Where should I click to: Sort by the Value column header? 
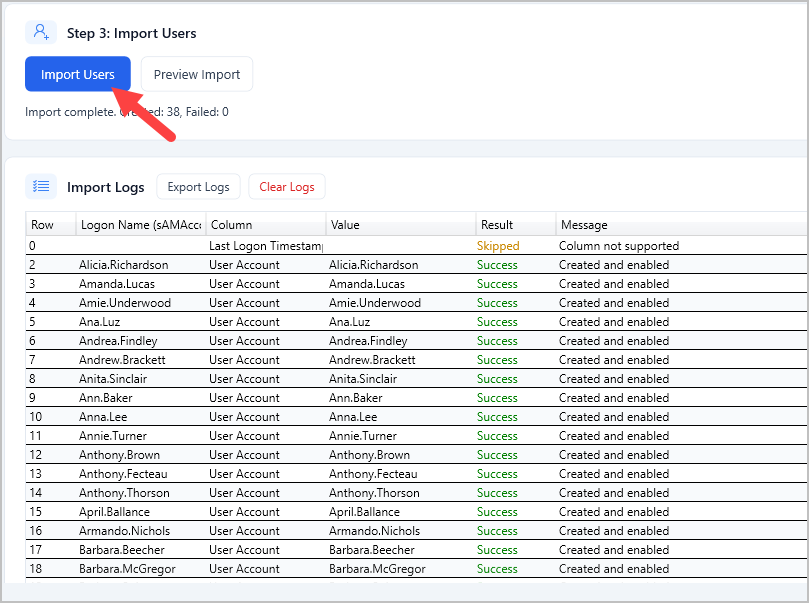[x=401, y=225]
